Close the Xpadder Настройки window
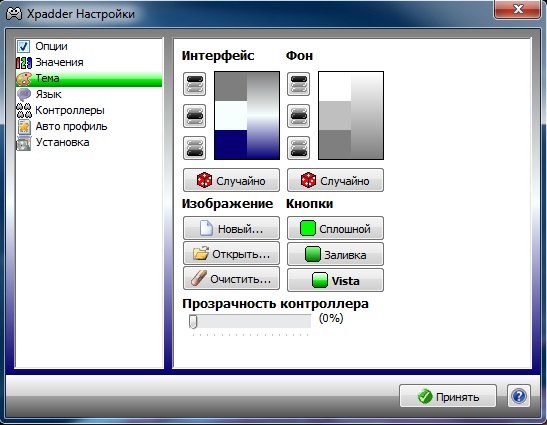547x425 pixels. pyautogui.click(x=518, y=9)
